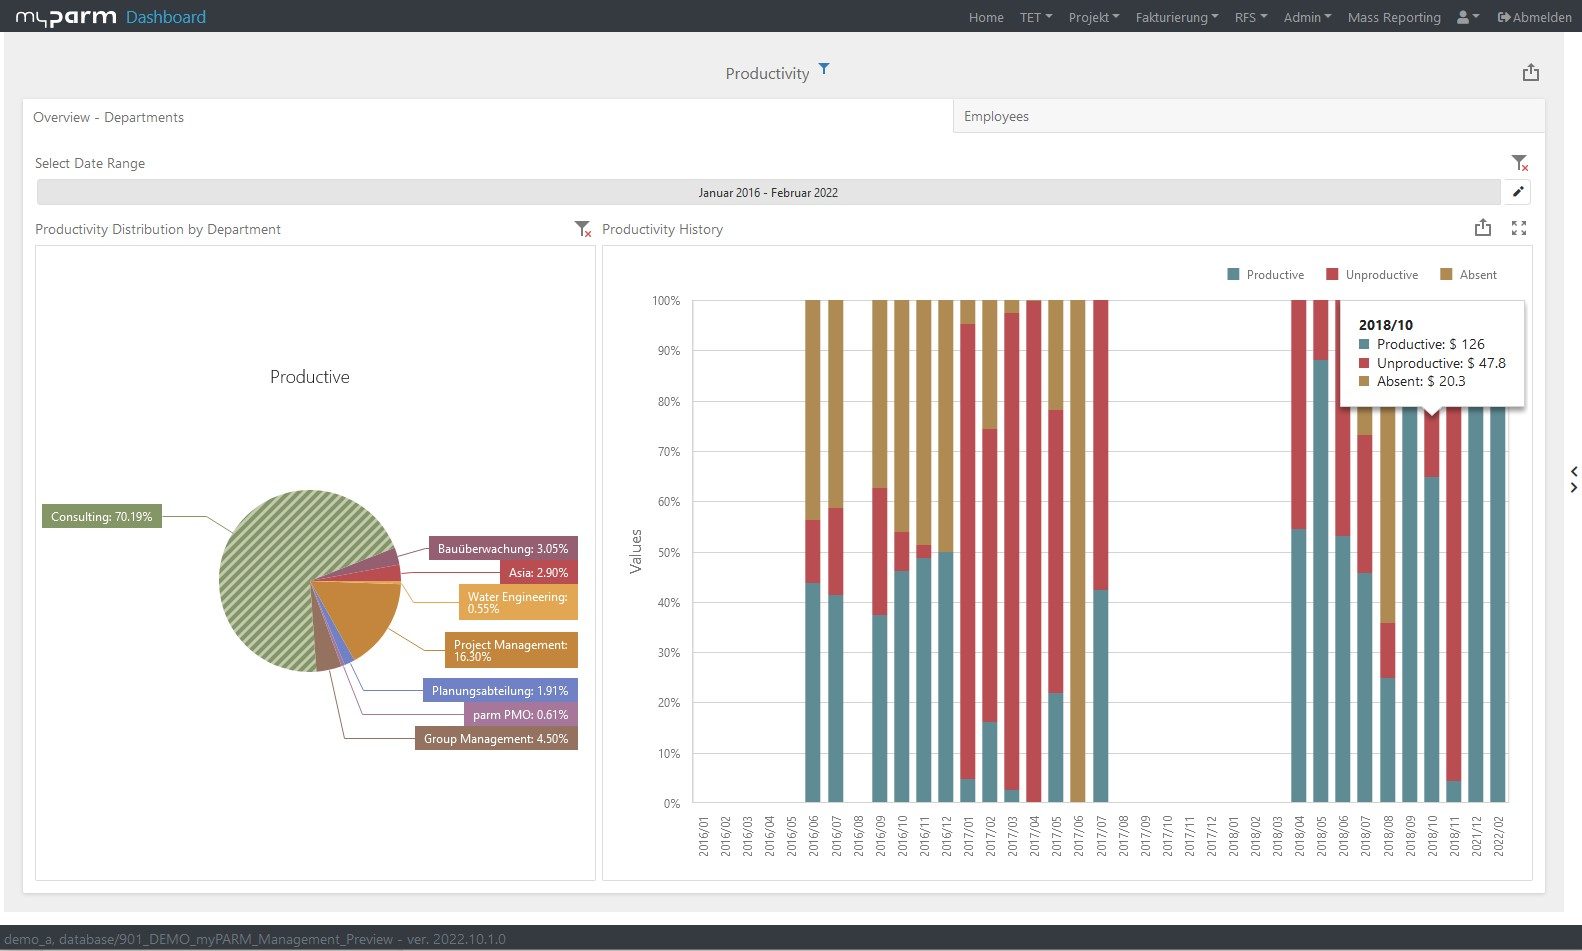The height and width of the screenshot is (951, 1582).
Task: Open the user account menu icon
Action: pos(1467,17)
